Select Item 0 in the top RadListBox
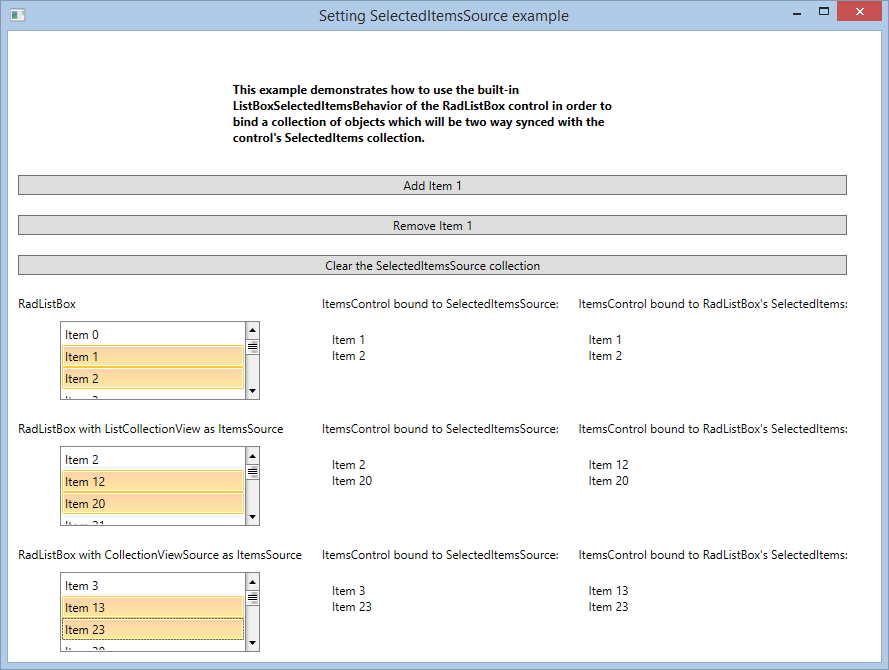Image resolution: width=889 pixels, height=670 pixels. (152, 335)
